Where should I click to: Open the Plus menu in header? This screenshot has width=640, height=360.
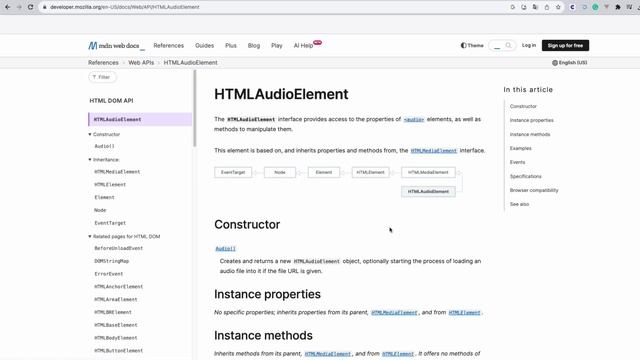pos(231,45)
